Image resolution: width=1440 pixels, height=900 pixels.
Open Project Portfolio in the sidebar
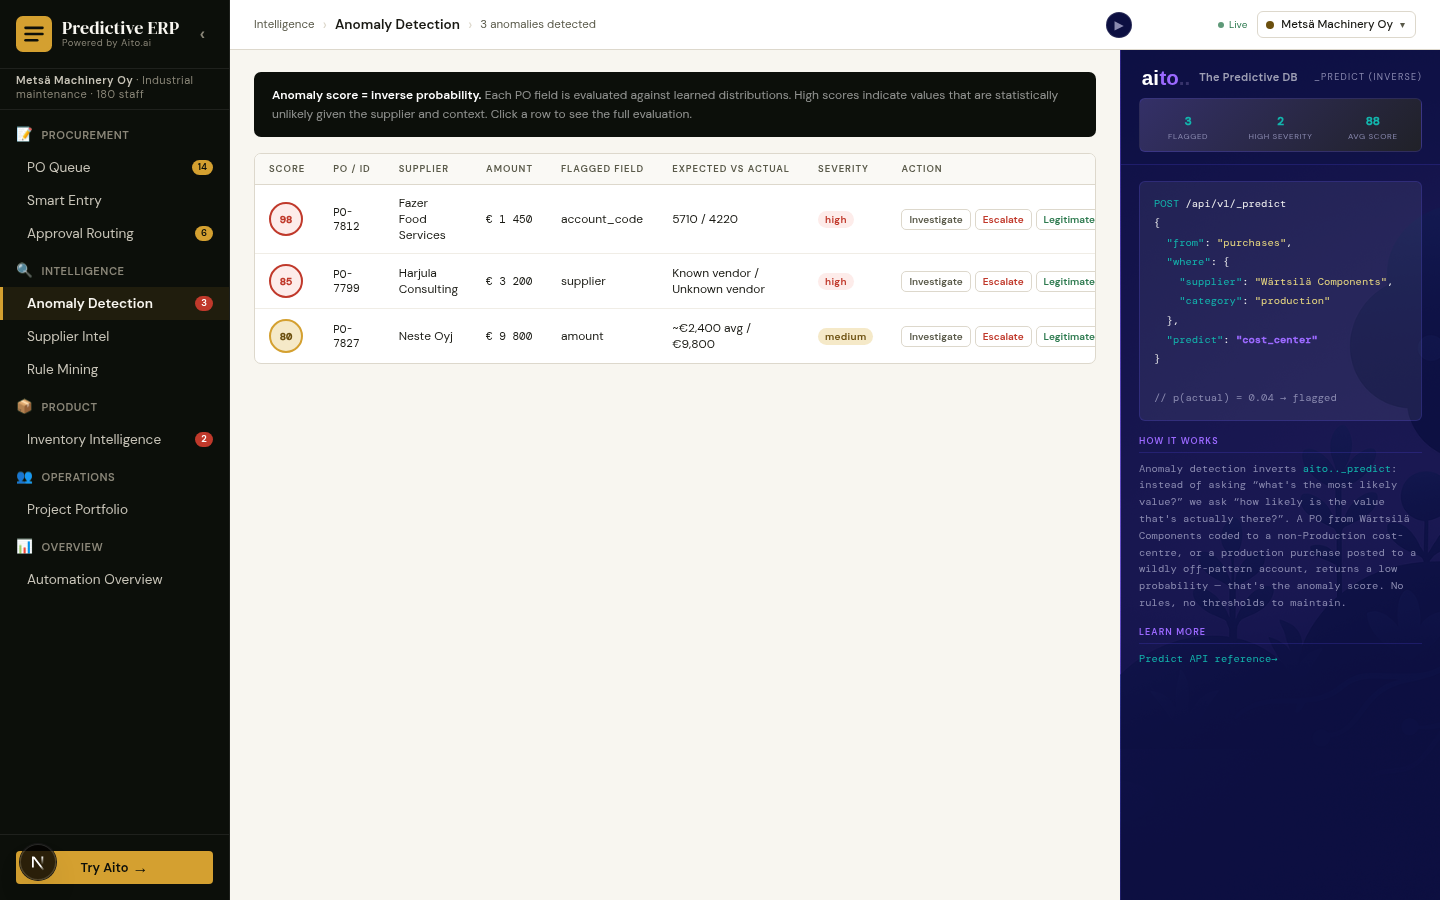(115, 509)
